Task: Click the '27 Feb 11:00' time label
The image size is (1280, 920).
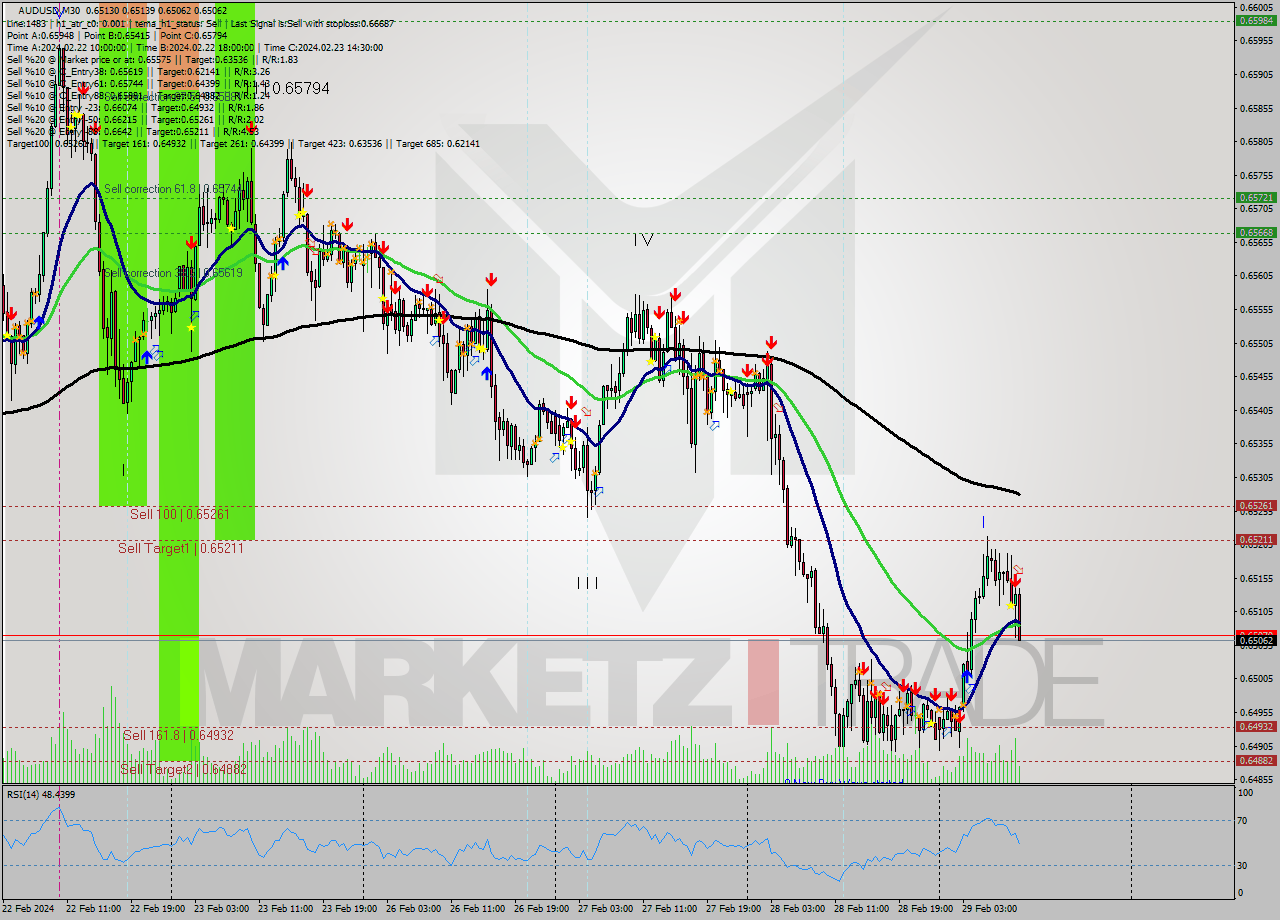Action: click(670, 909)
